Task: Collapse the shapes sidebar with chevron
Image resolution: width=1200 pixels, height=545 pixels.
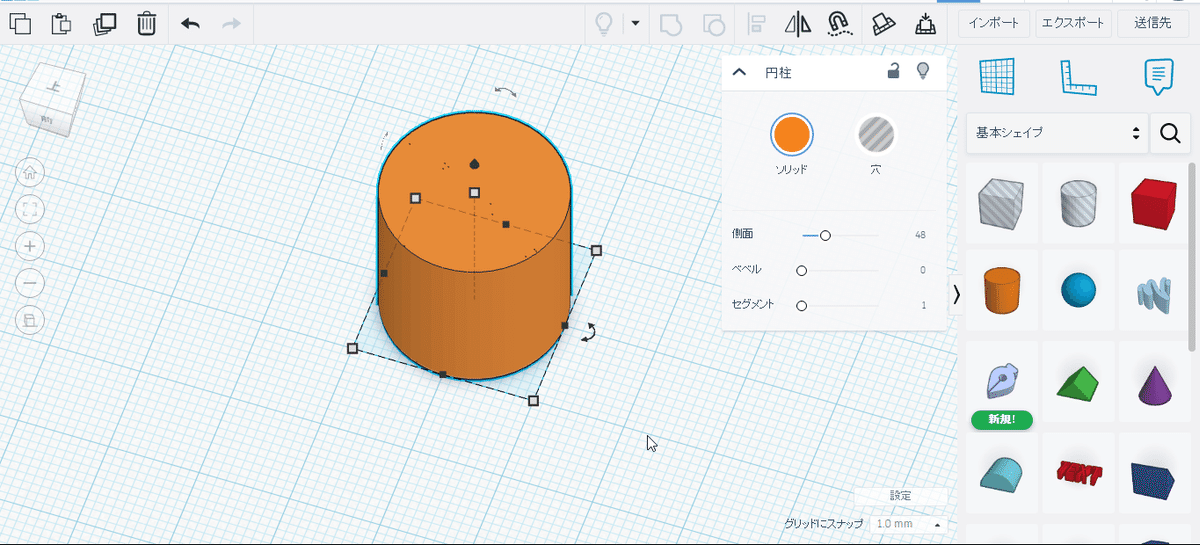Action: tap(956, 294)
